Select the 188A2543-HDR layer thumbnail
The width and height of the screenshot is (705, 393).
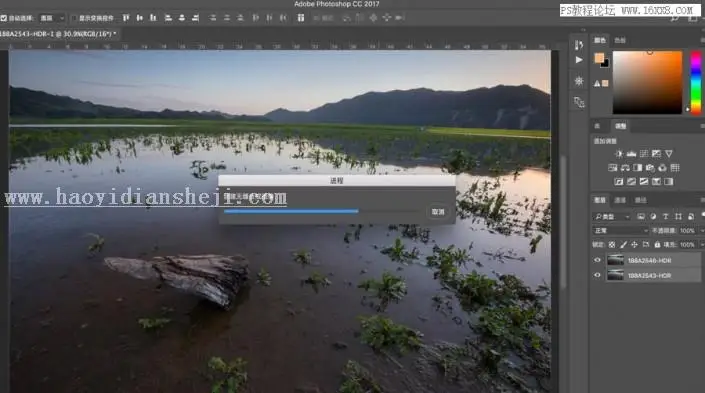[616, 275]
